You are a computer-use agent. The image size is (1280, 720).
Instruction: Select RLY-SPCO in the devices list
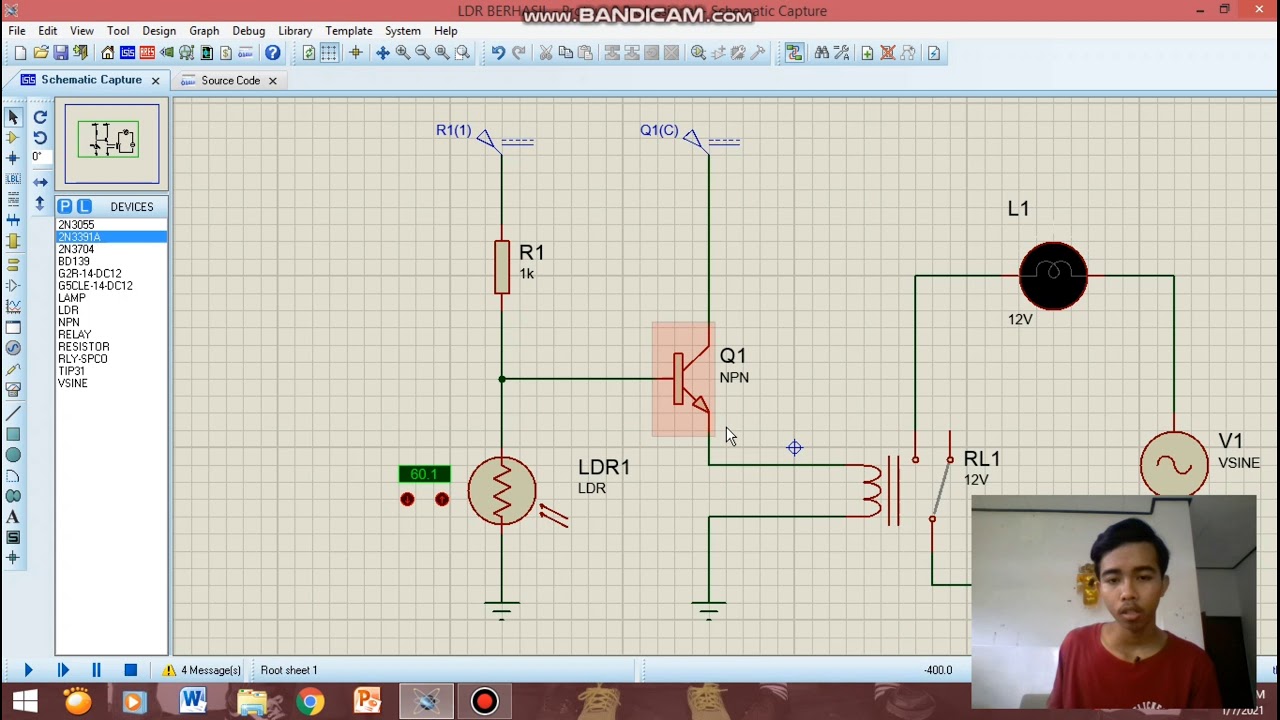point(83,359)
